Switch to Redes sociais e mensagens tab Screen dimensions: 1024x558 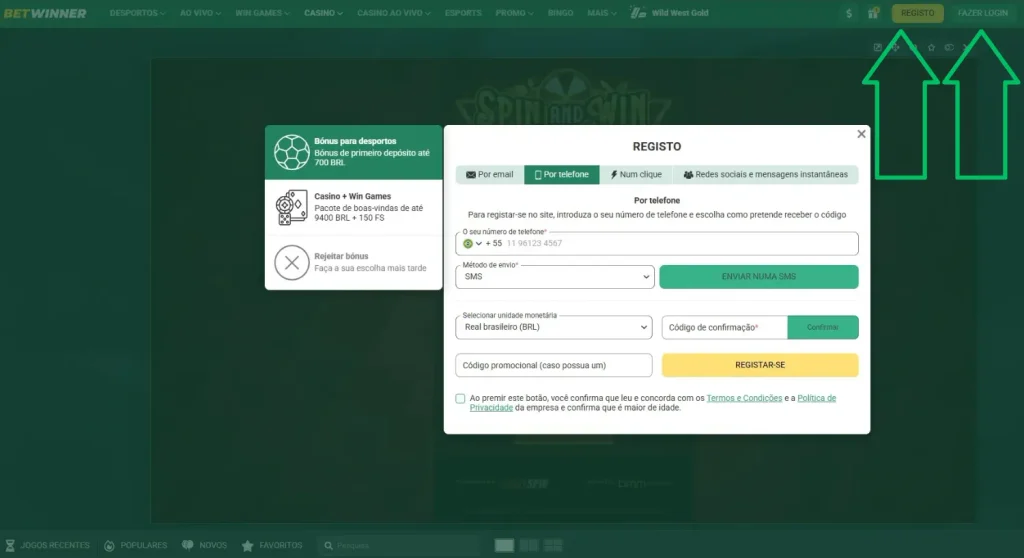(x=765, y=174)
